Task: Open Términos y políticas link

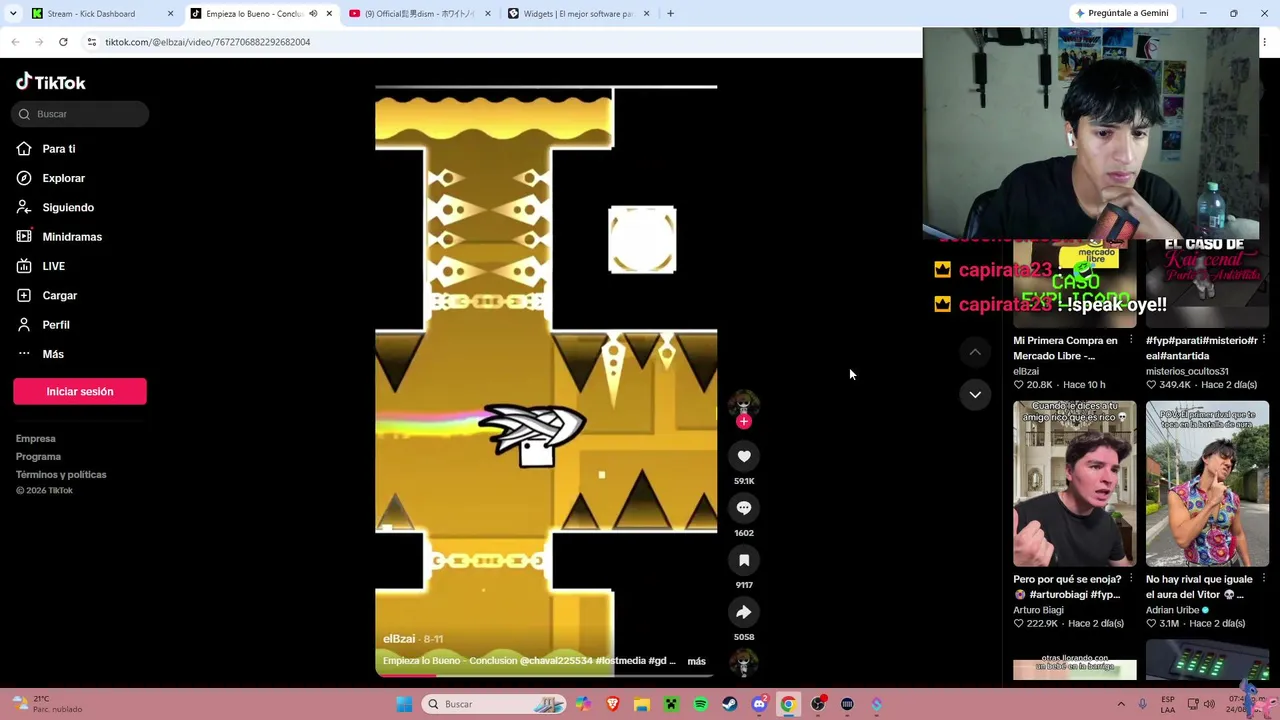Action: pos(61,474)
